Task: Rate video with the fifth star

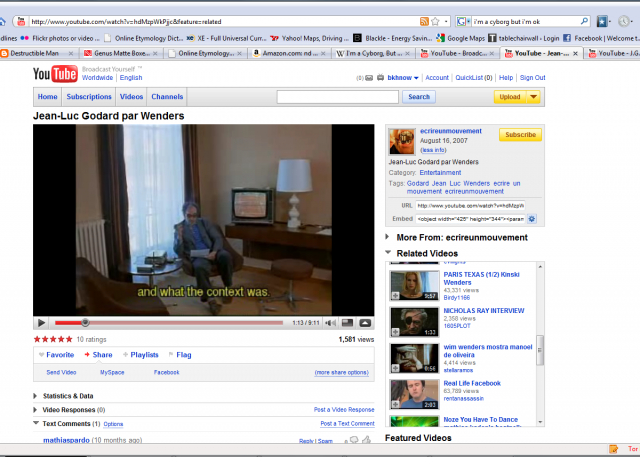Action: click(x=69, y=339)
